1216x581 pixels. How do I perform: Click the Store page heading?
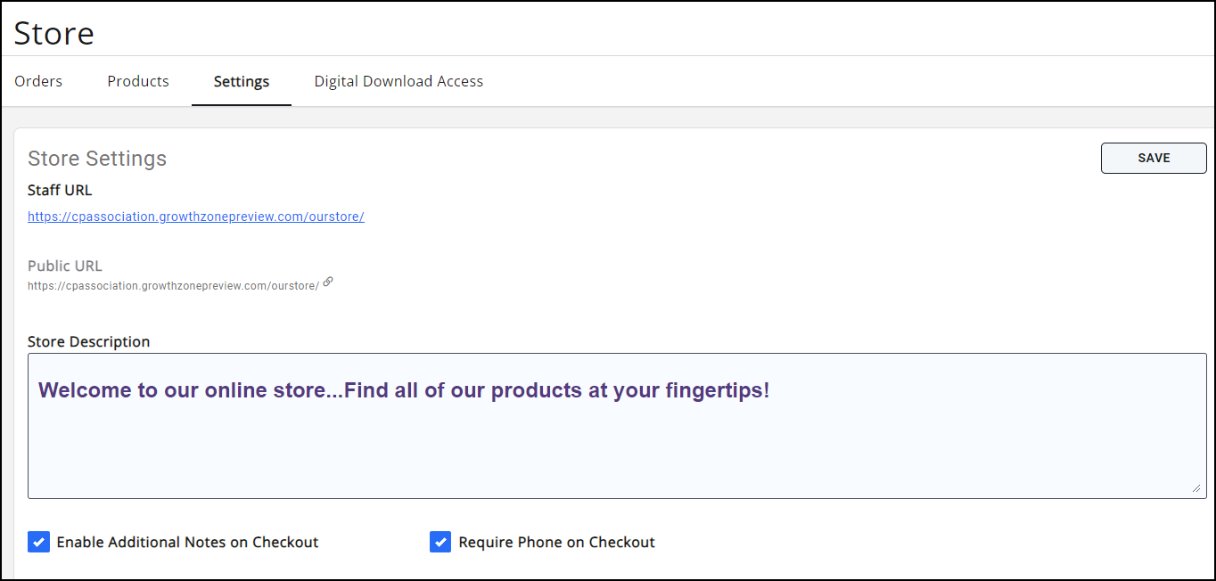click(54, 33)
